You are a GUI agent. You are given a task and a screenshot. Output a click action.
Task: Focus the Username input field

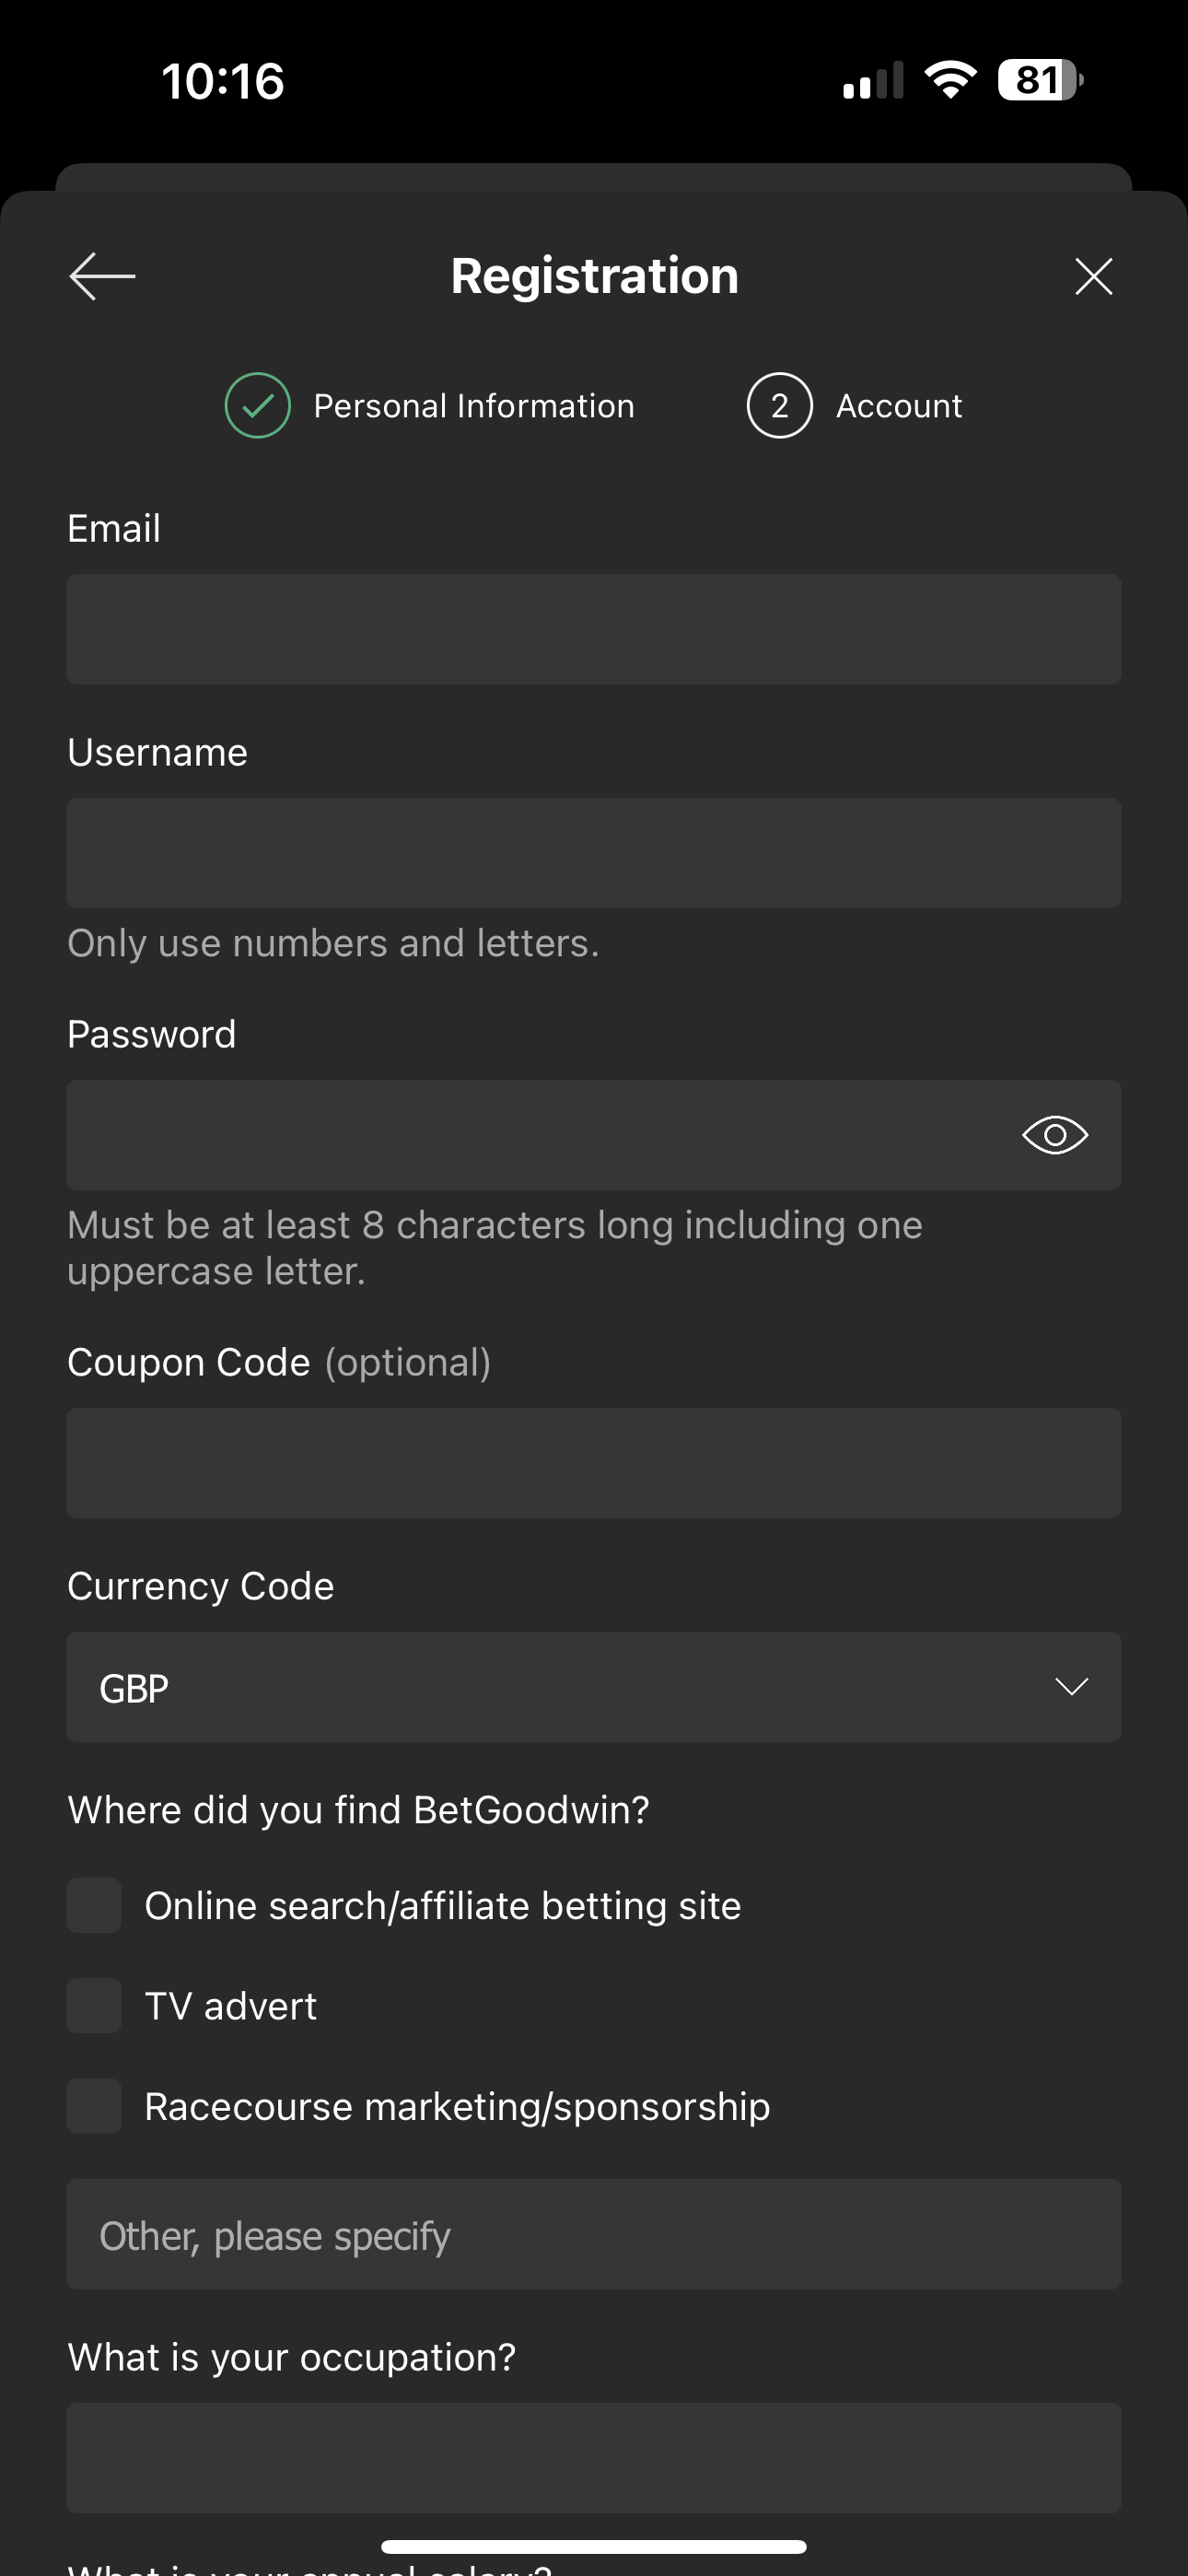[x=594, y=853]
